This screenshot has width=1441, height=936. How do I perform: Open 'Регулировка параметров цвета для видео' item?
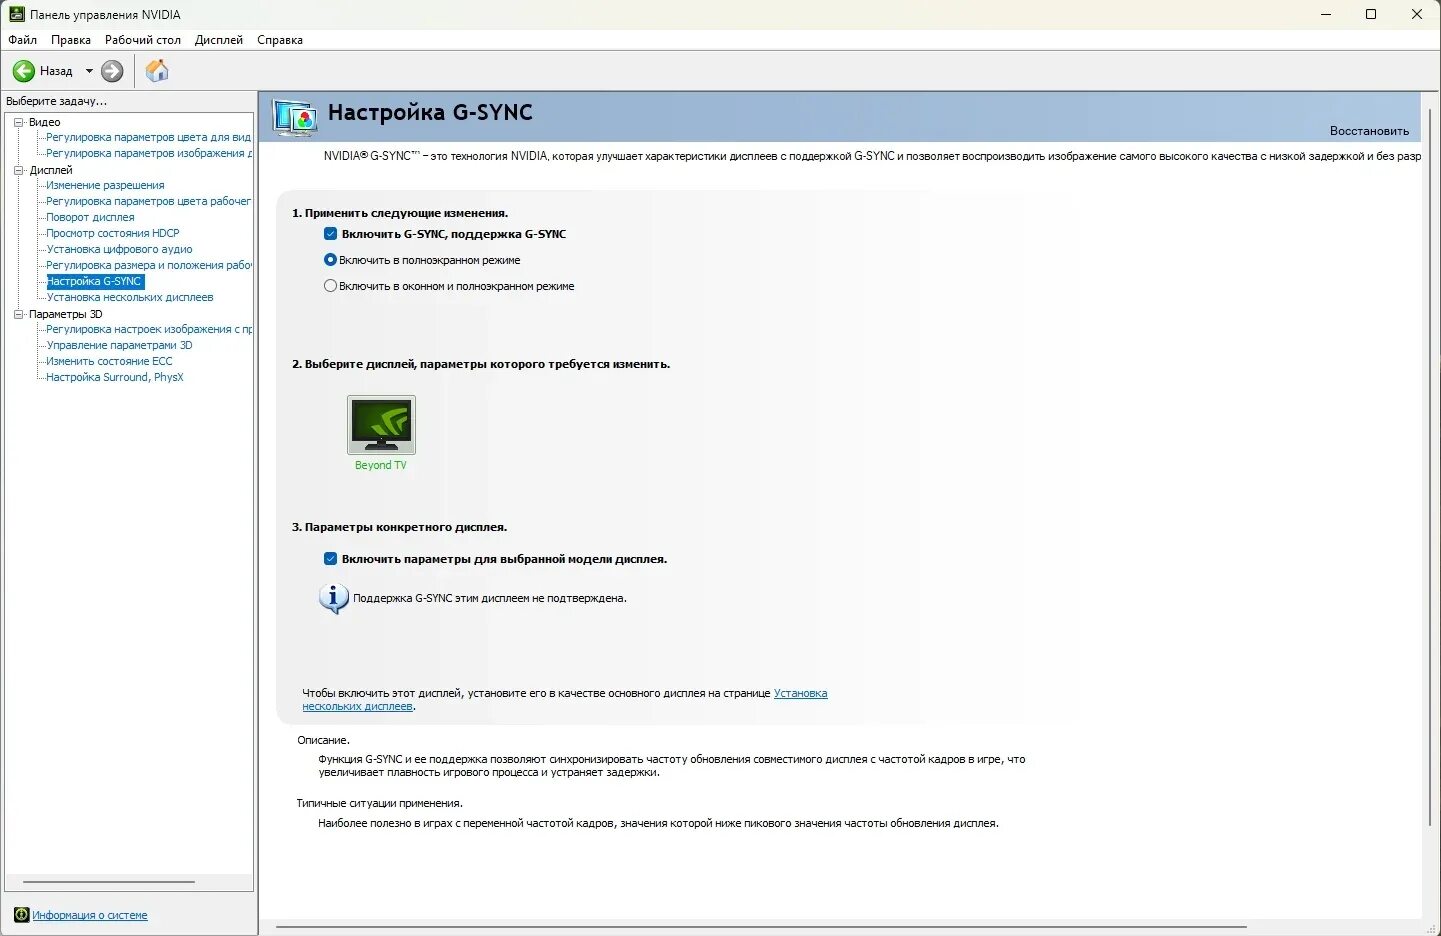(148, 137)
